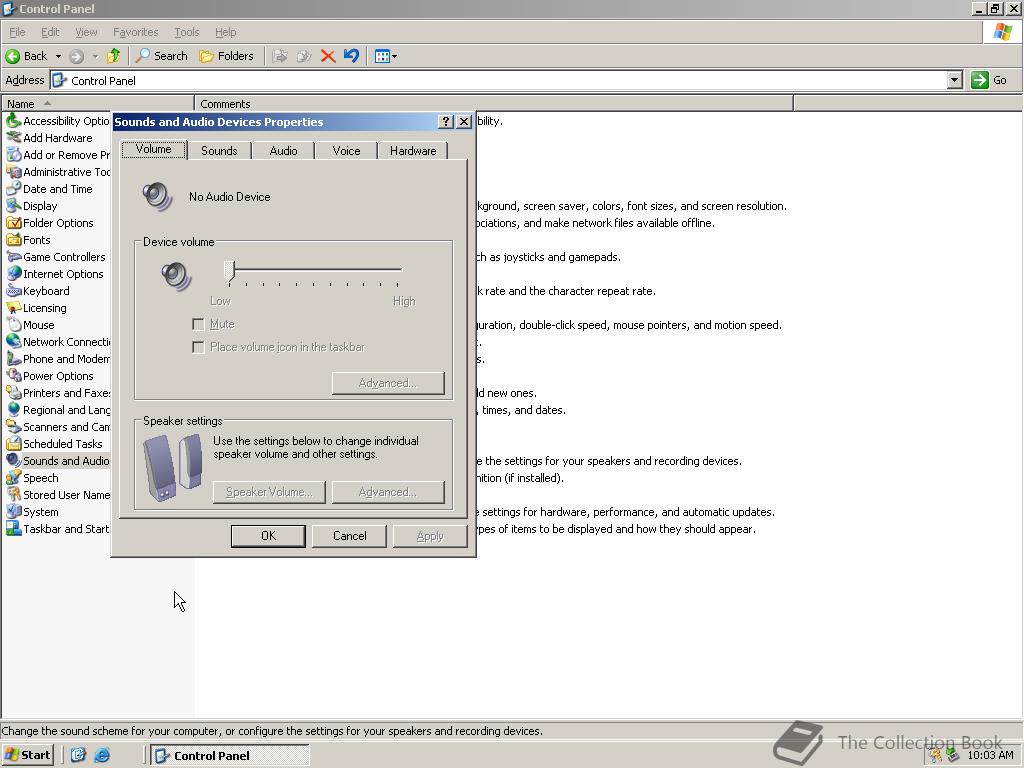
Task: Switch to the Sounds tab
Action: (219, 151)
